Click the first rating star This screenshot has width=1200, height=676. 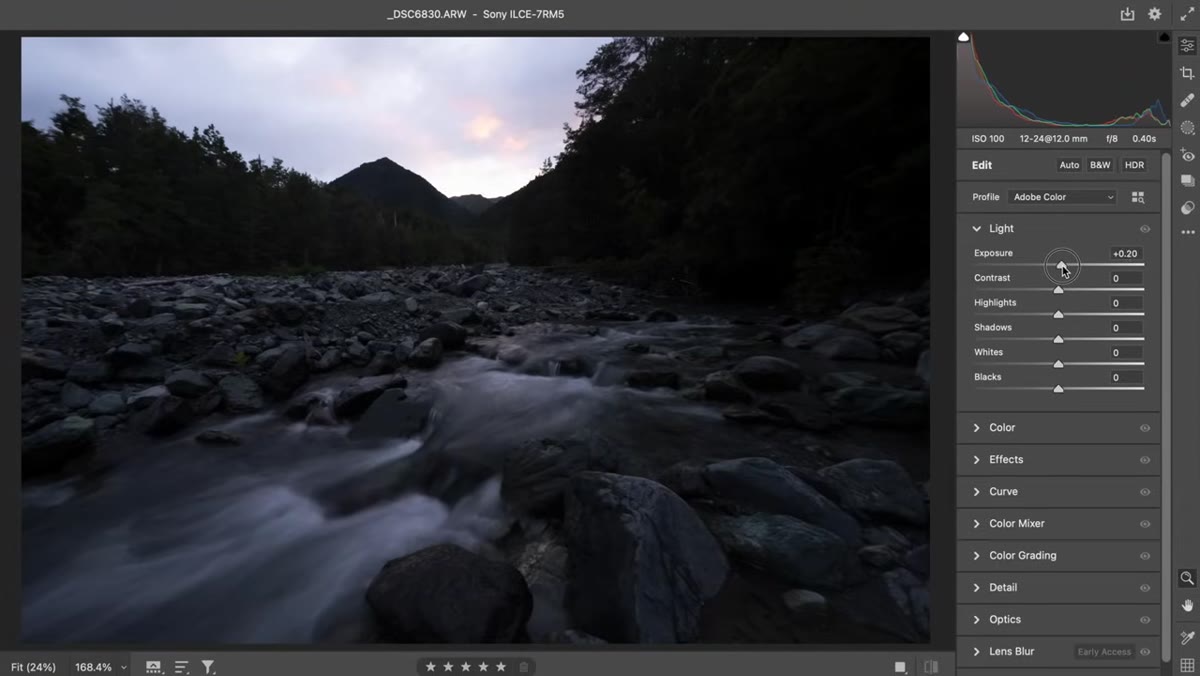(431, 666)
